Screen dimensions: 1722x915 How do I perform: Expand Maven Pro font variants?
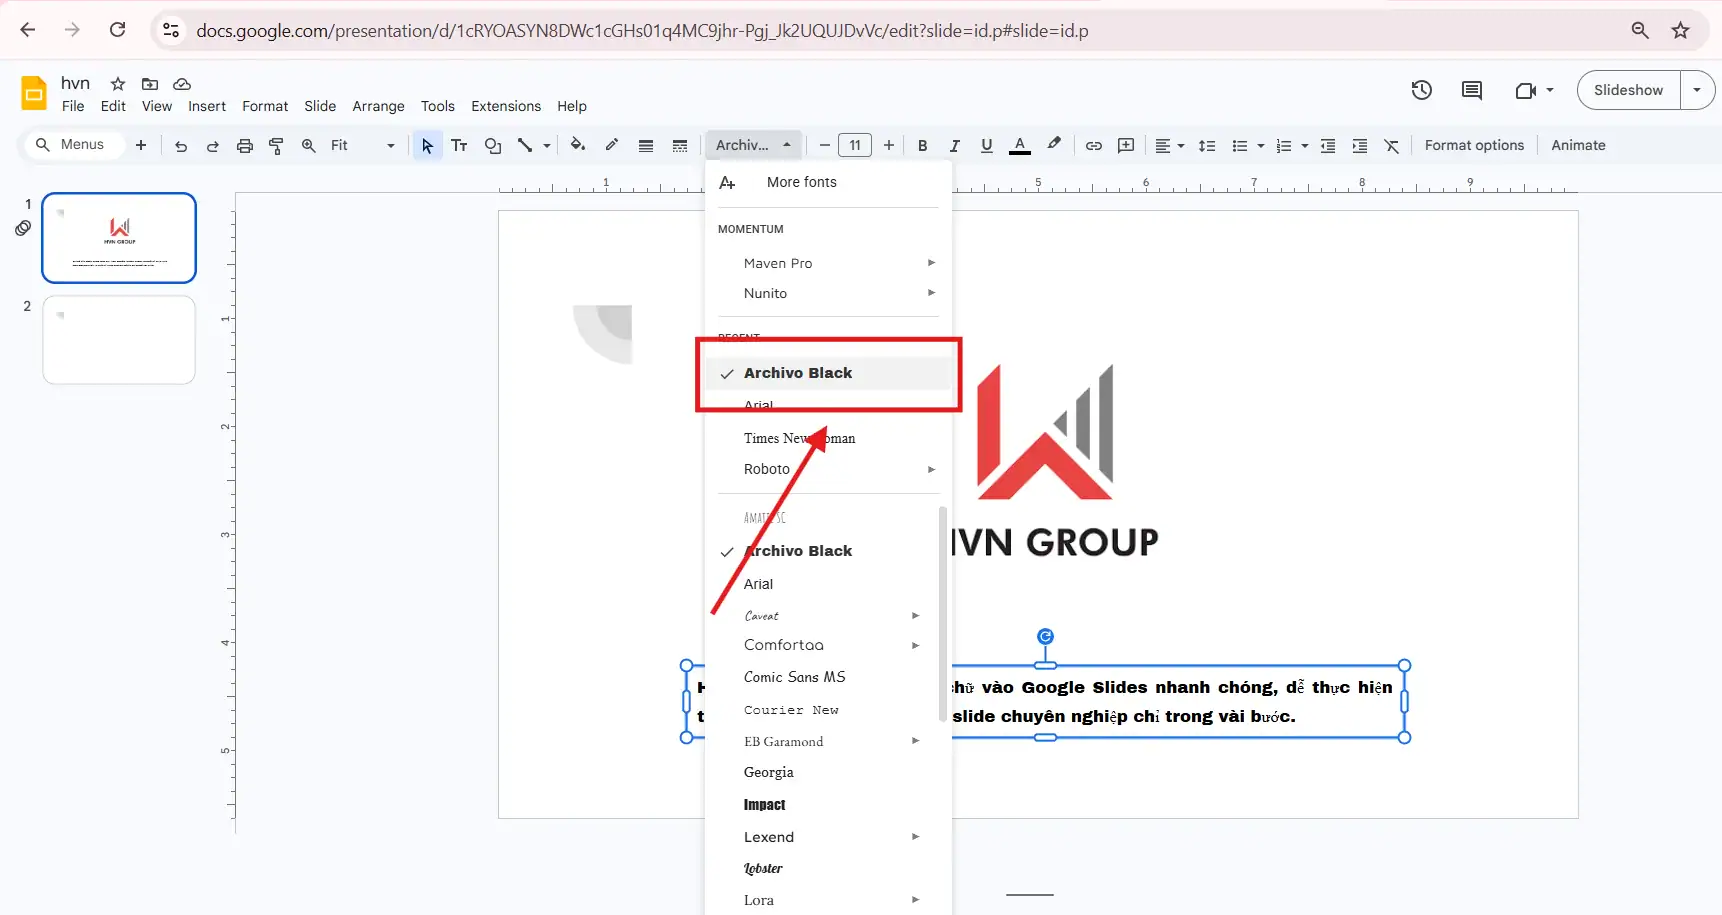pos(931,263)
